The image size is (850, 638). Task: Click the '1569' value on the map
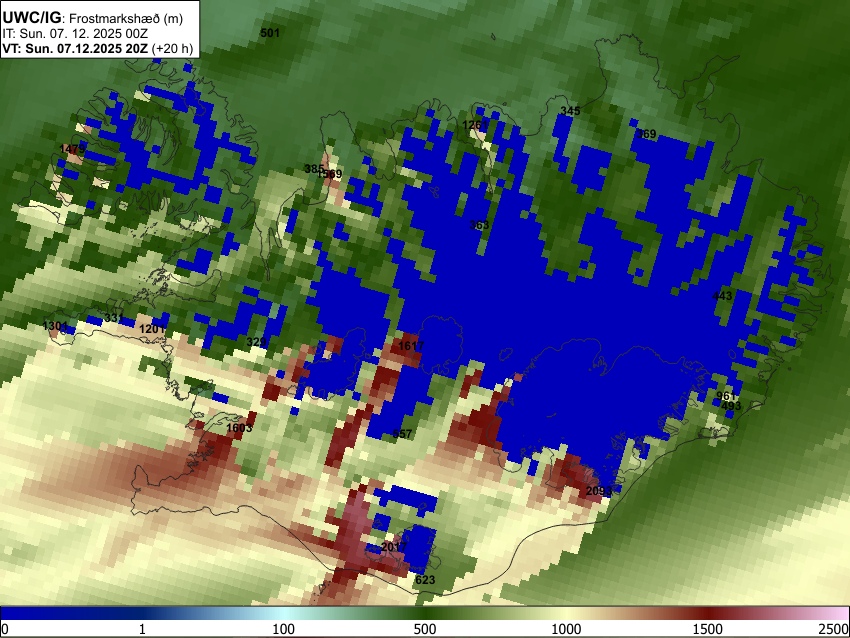pyautogui.click(x=330, y=174)
